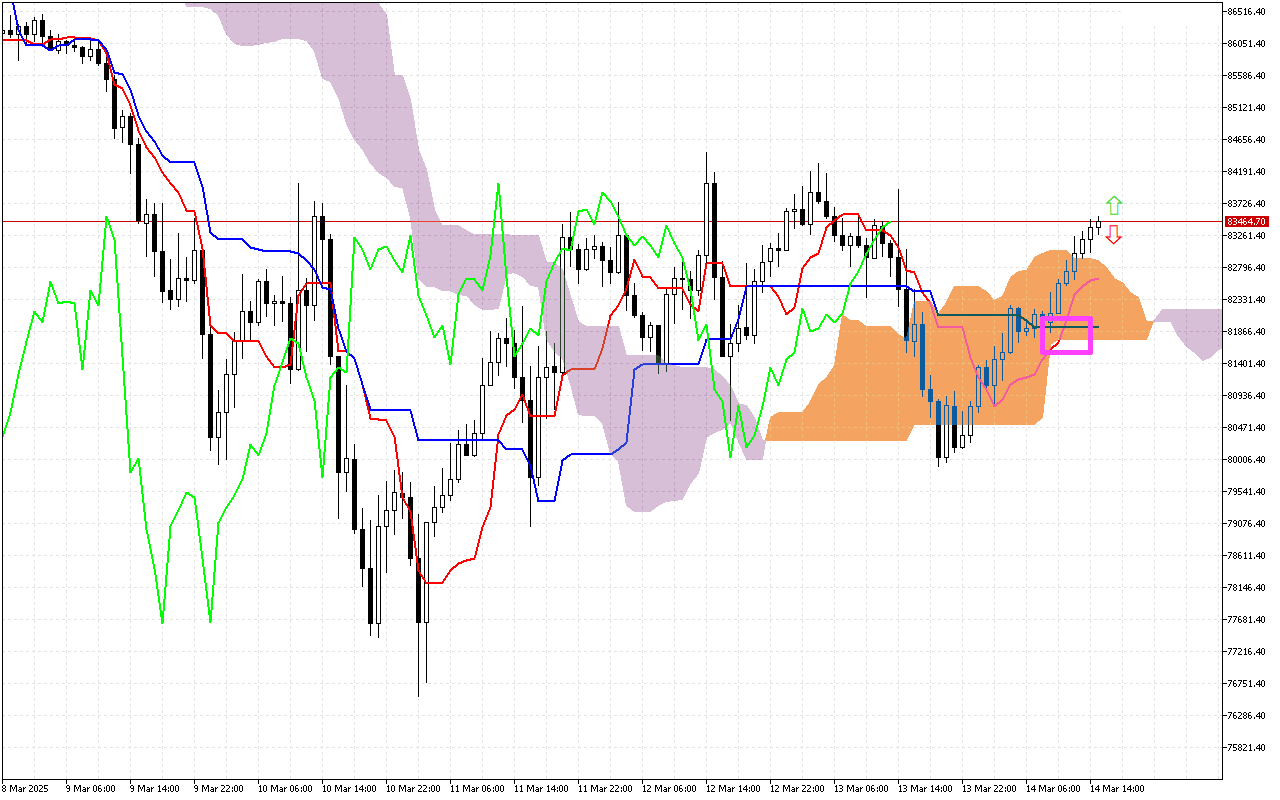Click the "14 Mar 14:00" time label
Viewport: 1280px width, 800px height.
(1119, 788)
